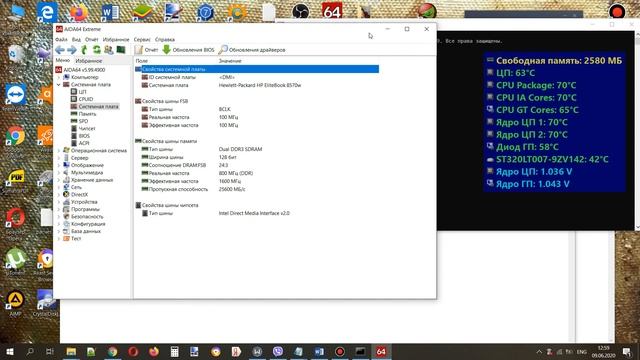Select ACPI in the tree
The height and width of the screenshot is (360, 640).
(x=80, y=143)
